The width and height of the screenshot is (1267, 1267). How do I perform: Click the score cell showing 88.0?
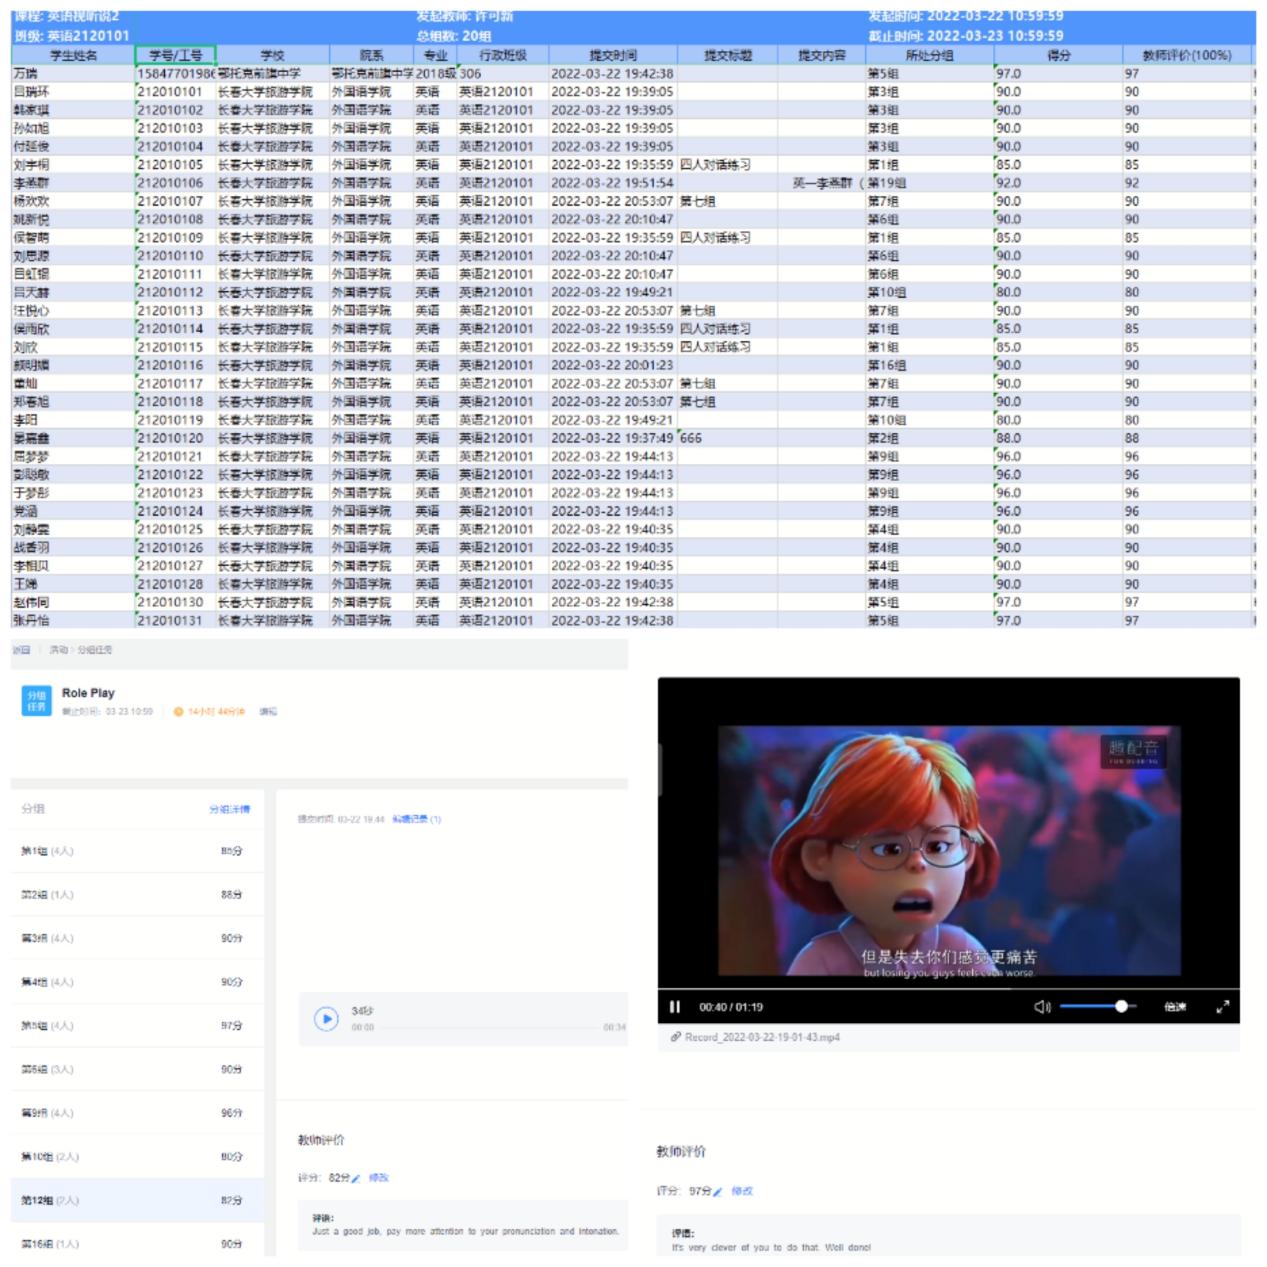pos(1058,438)
